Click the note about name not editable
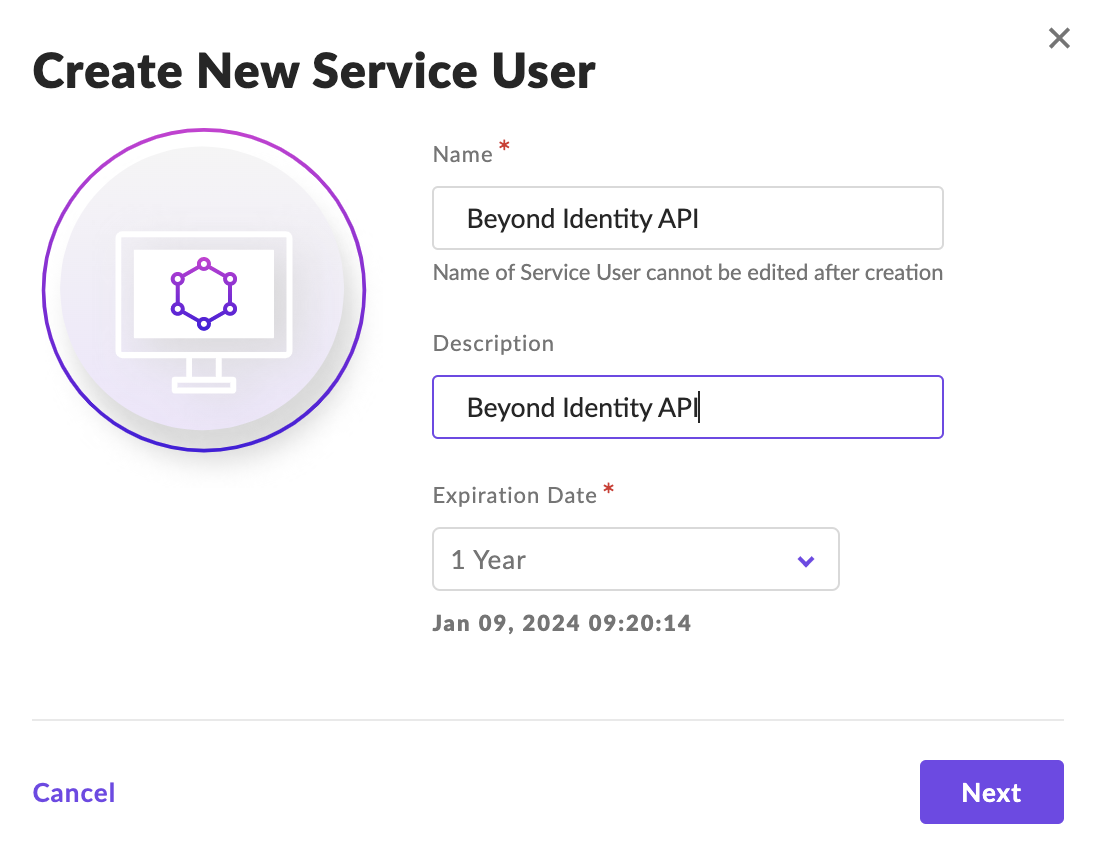This screenshot has height=854, width=1102. tap(687, 273)
